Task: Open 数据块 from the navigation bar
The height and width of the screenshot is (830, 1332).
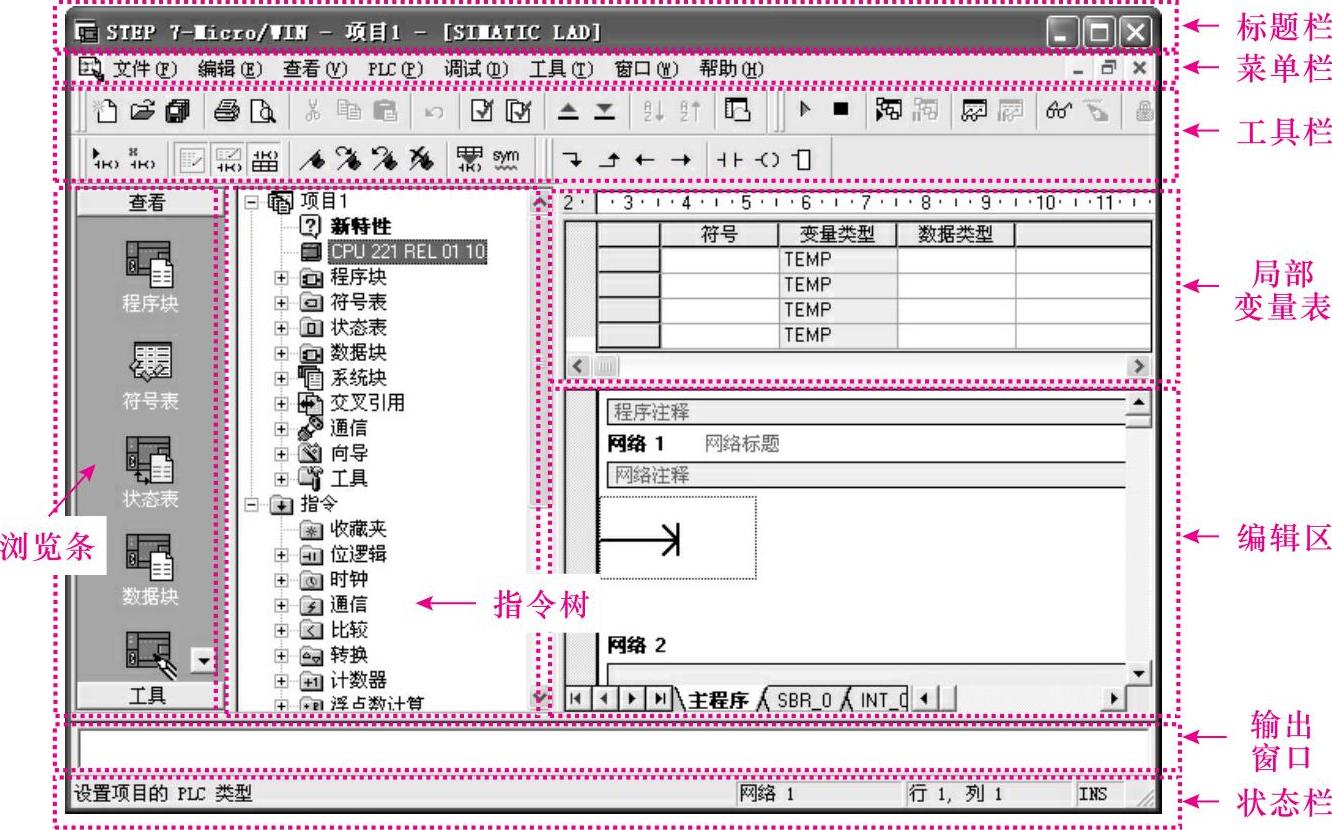Action: pos(150,568)
